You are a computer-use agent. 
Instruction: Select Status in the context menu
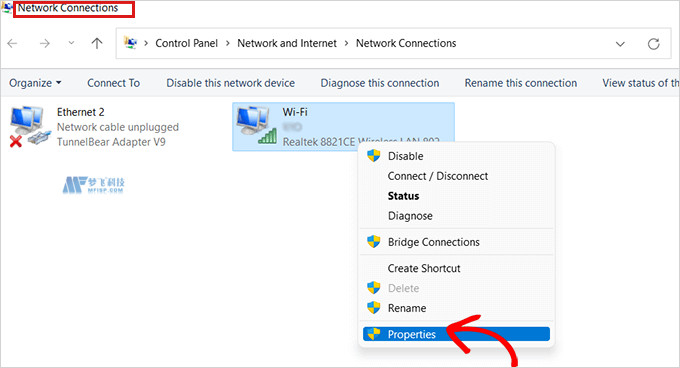click(x=403, y=196)
